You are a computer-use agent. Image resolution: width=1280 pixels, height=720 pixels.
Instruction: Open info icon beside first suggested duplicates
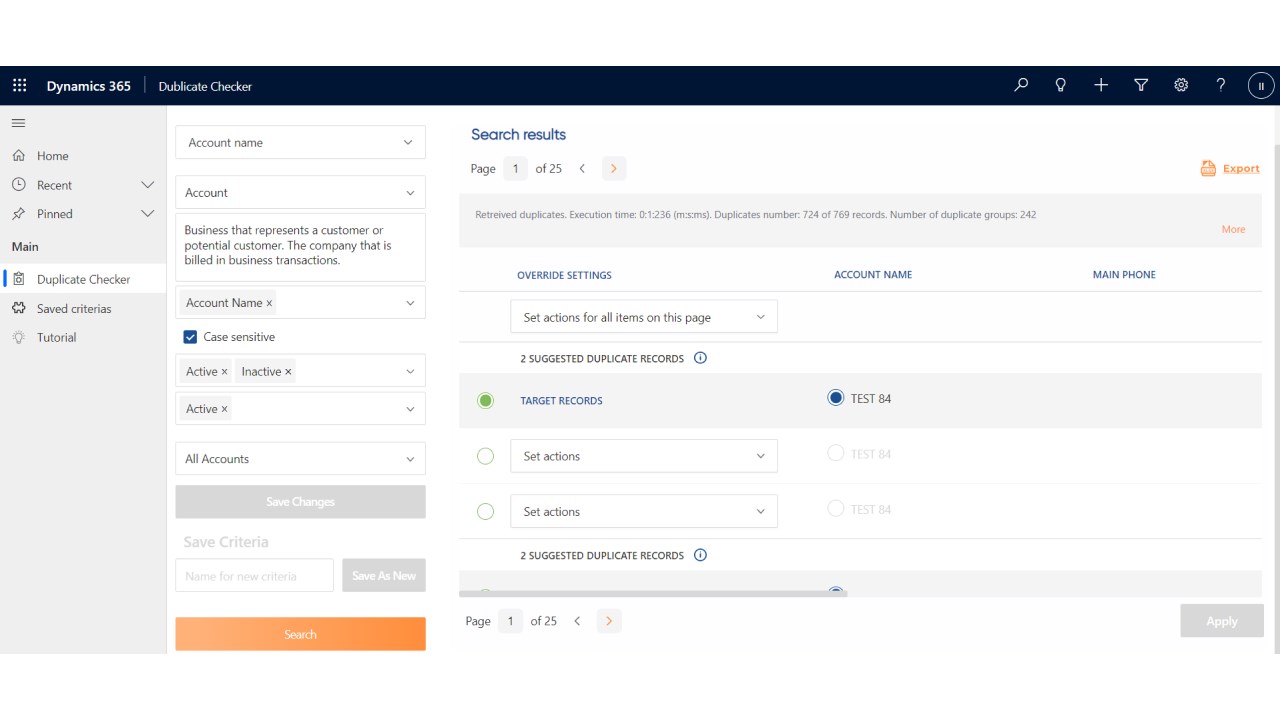click(x=700, y=358)
